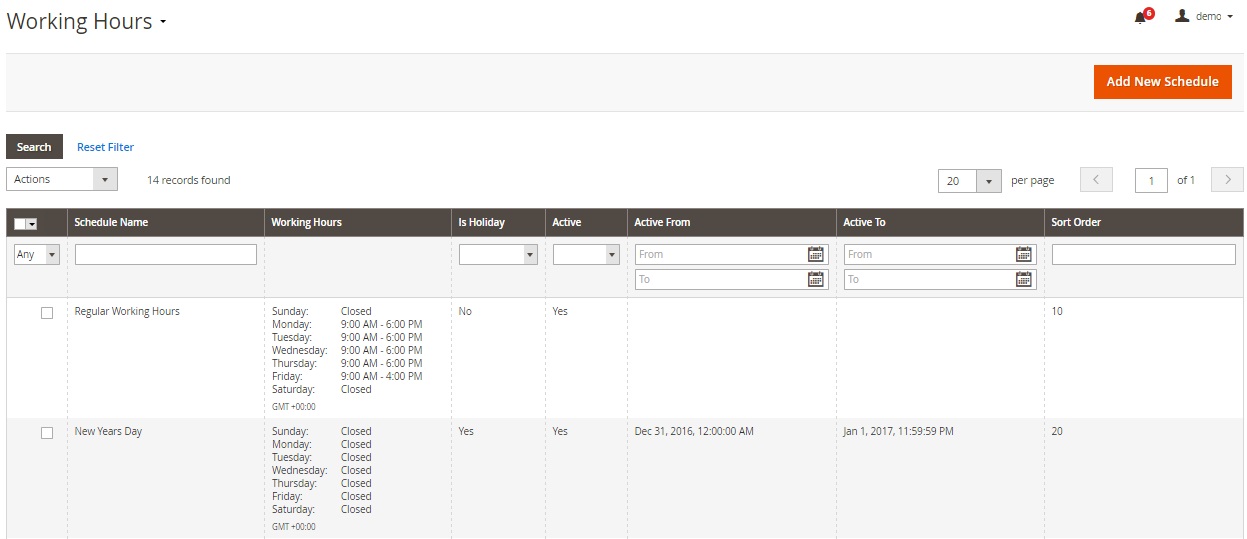Click the demo user account icon

coord(1182,16)
